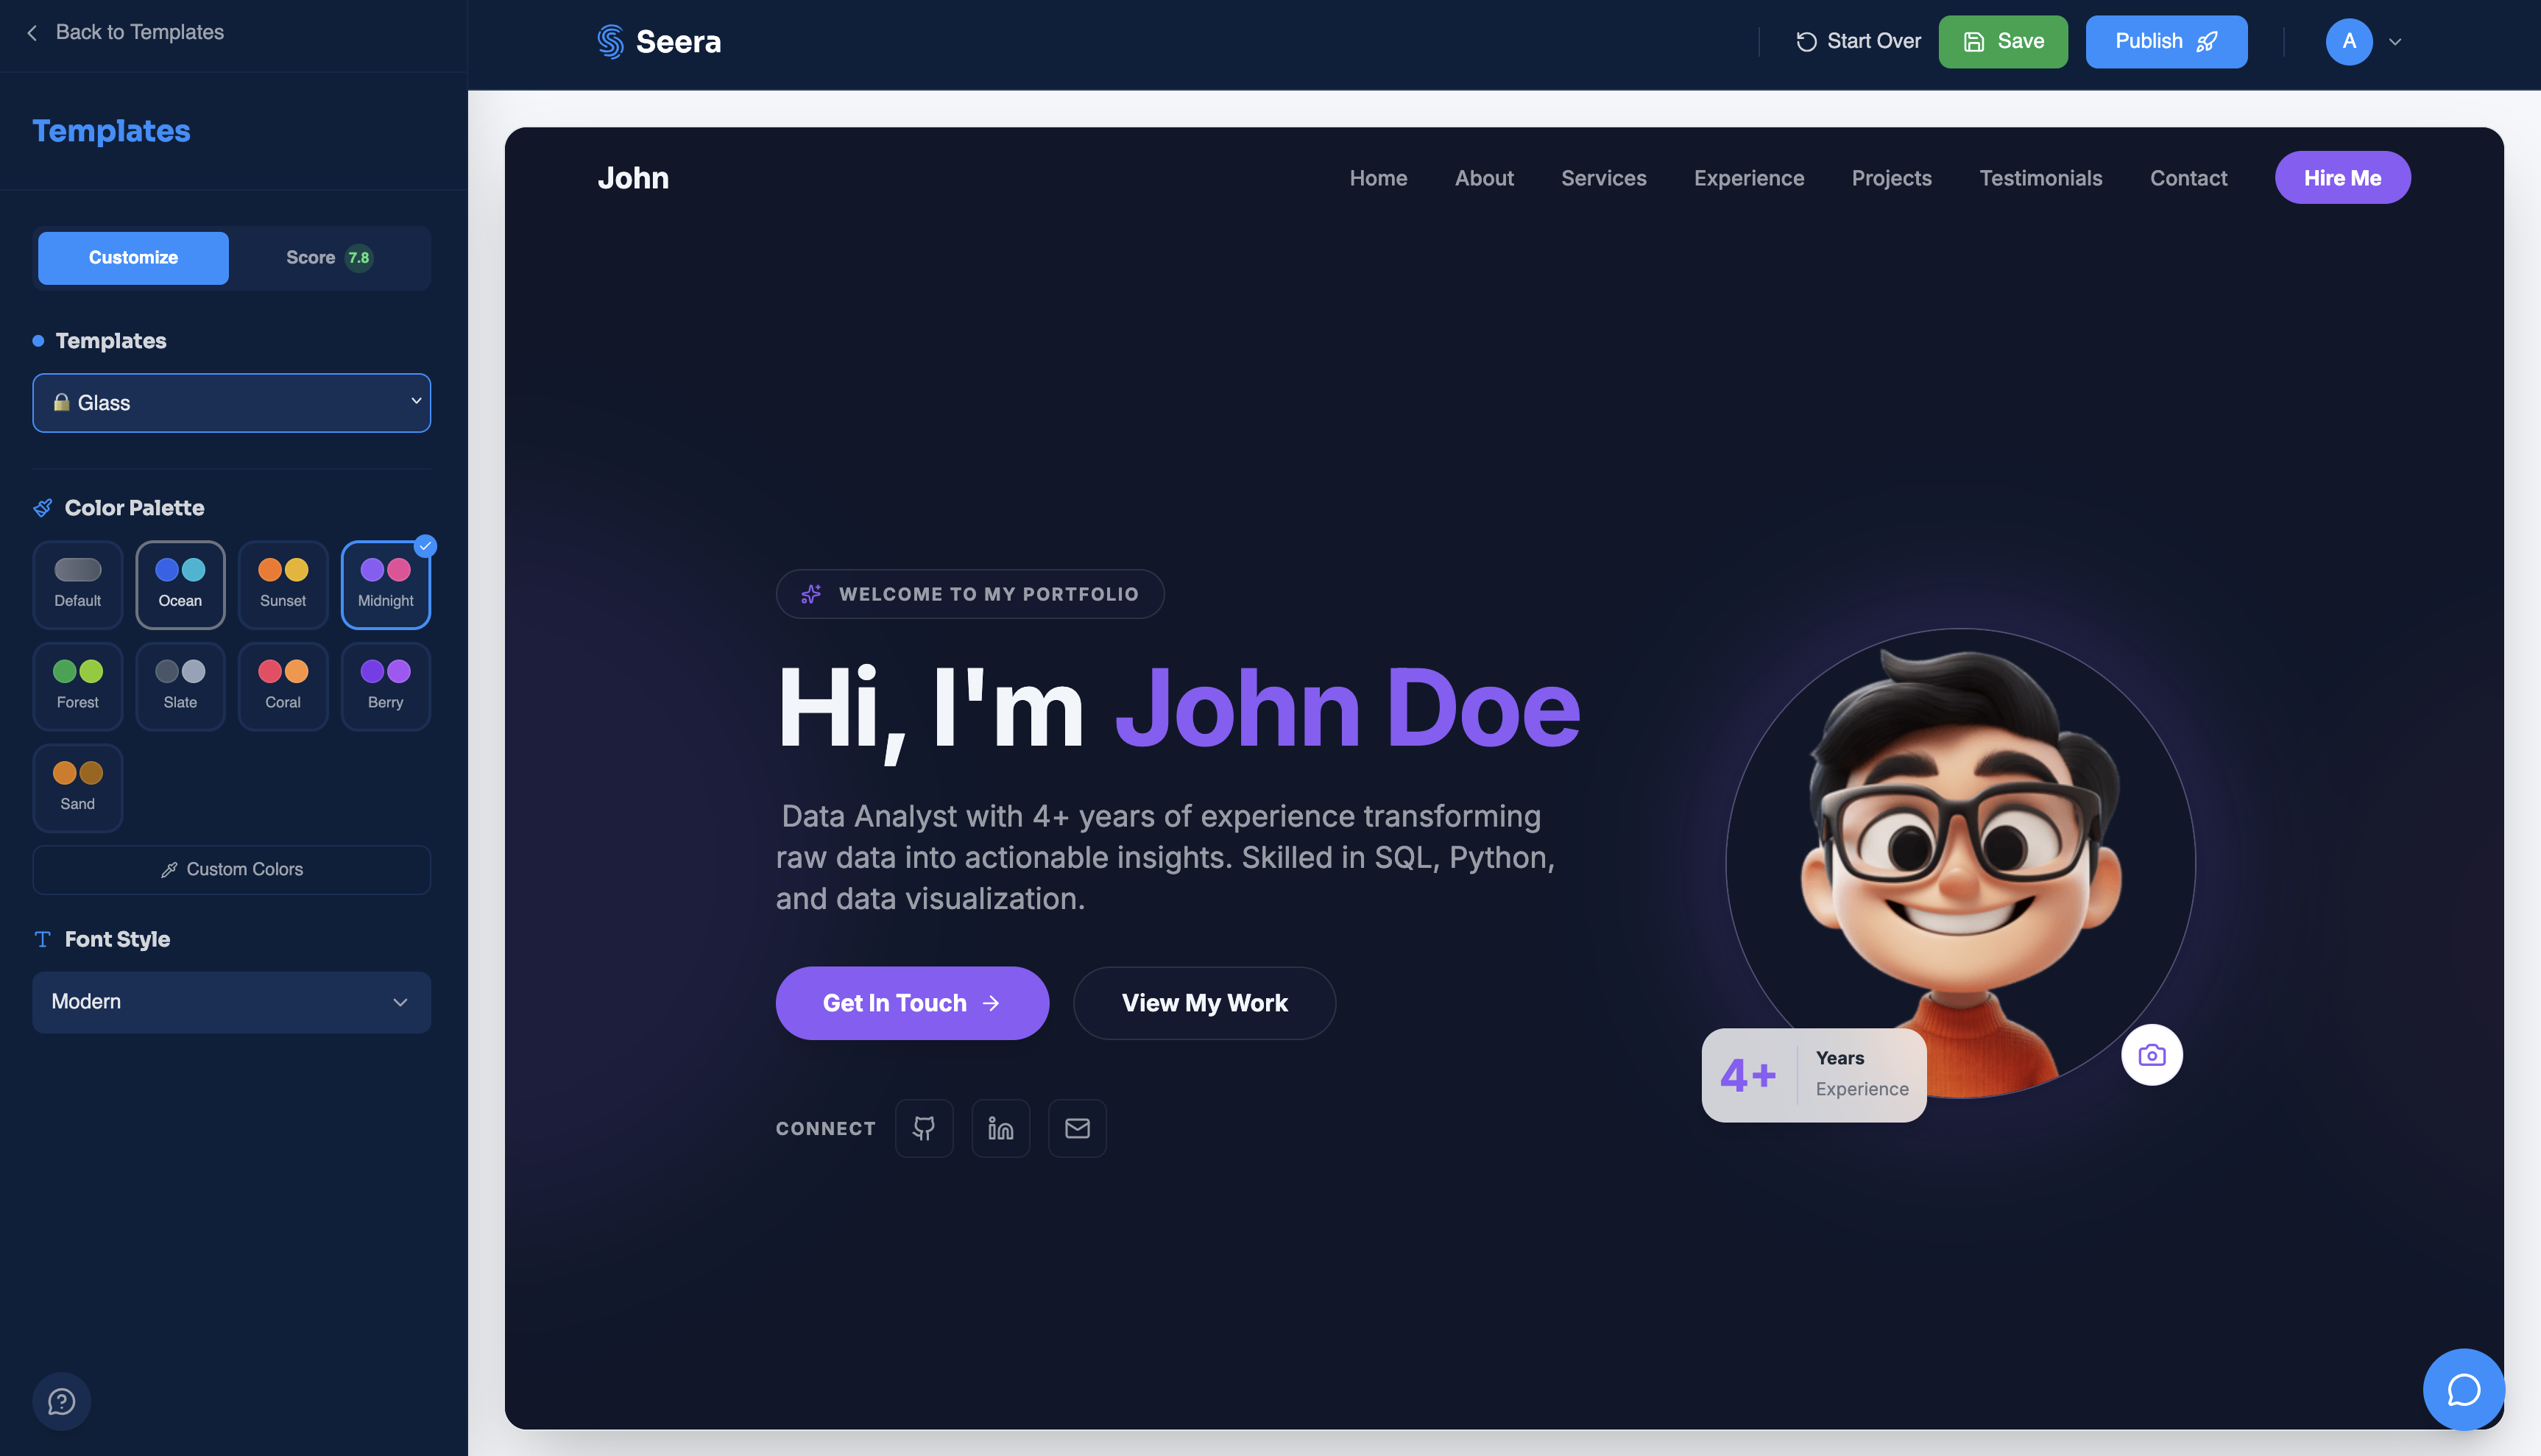Image resolution: width=2541 pixels, height=1456 pixels.
Task: Expand the account menu chevron
Action: point(2395,42)
